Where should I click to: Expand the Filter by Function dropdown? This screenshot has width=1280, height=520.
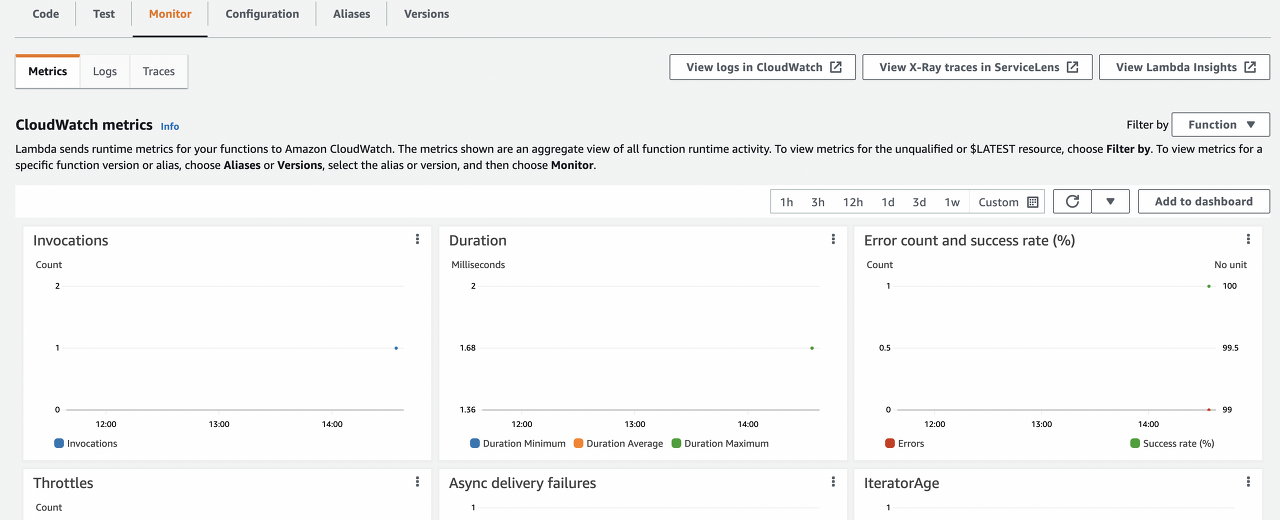1220,125
